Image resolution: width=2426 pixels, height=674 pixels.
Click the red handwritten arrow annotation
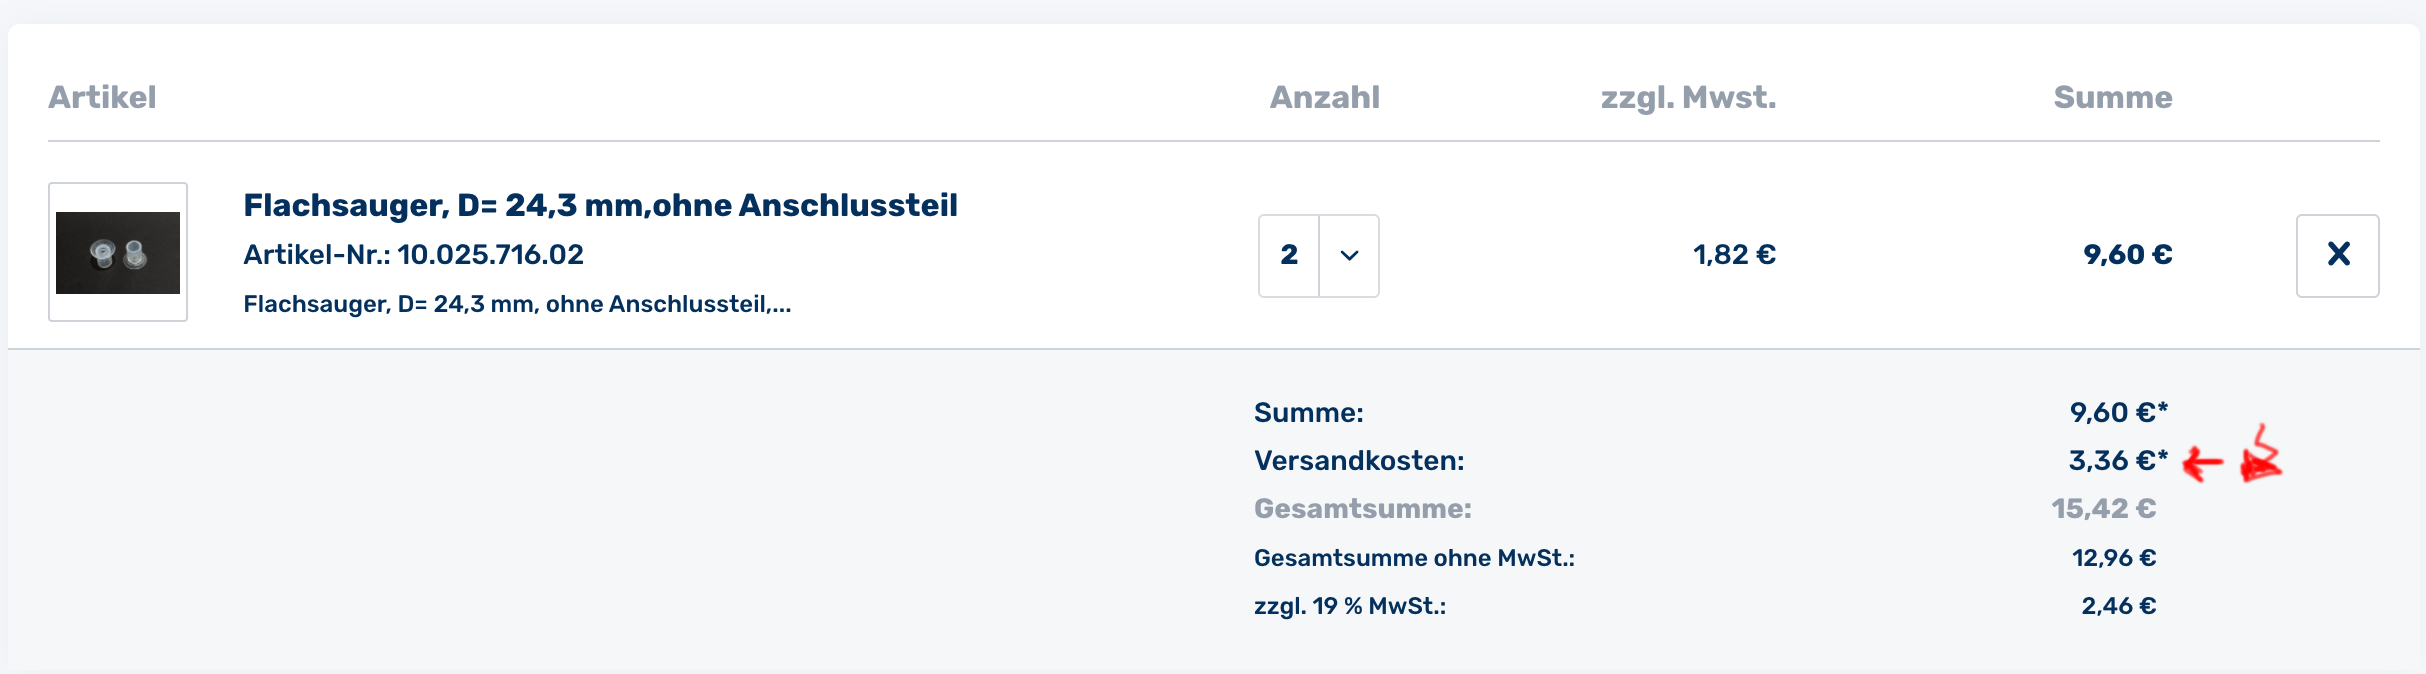coord(2203,463)
